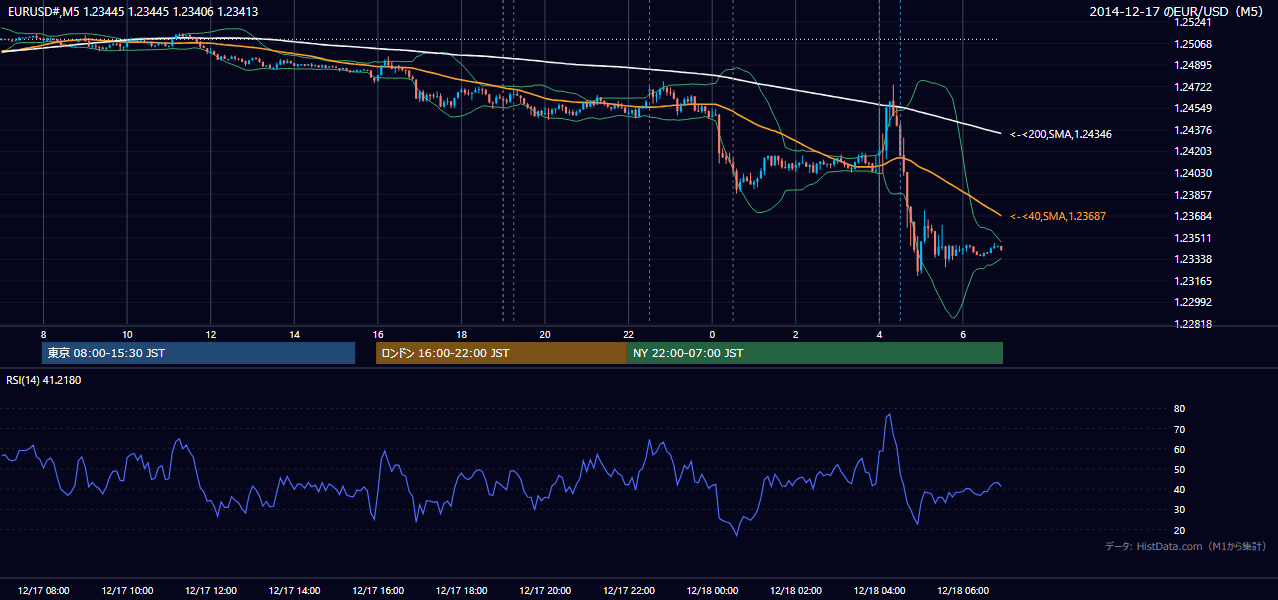Click price level 1.23684 on the axis
The width and height of the screenshot is (1278, 600).
click(1193, 216)
